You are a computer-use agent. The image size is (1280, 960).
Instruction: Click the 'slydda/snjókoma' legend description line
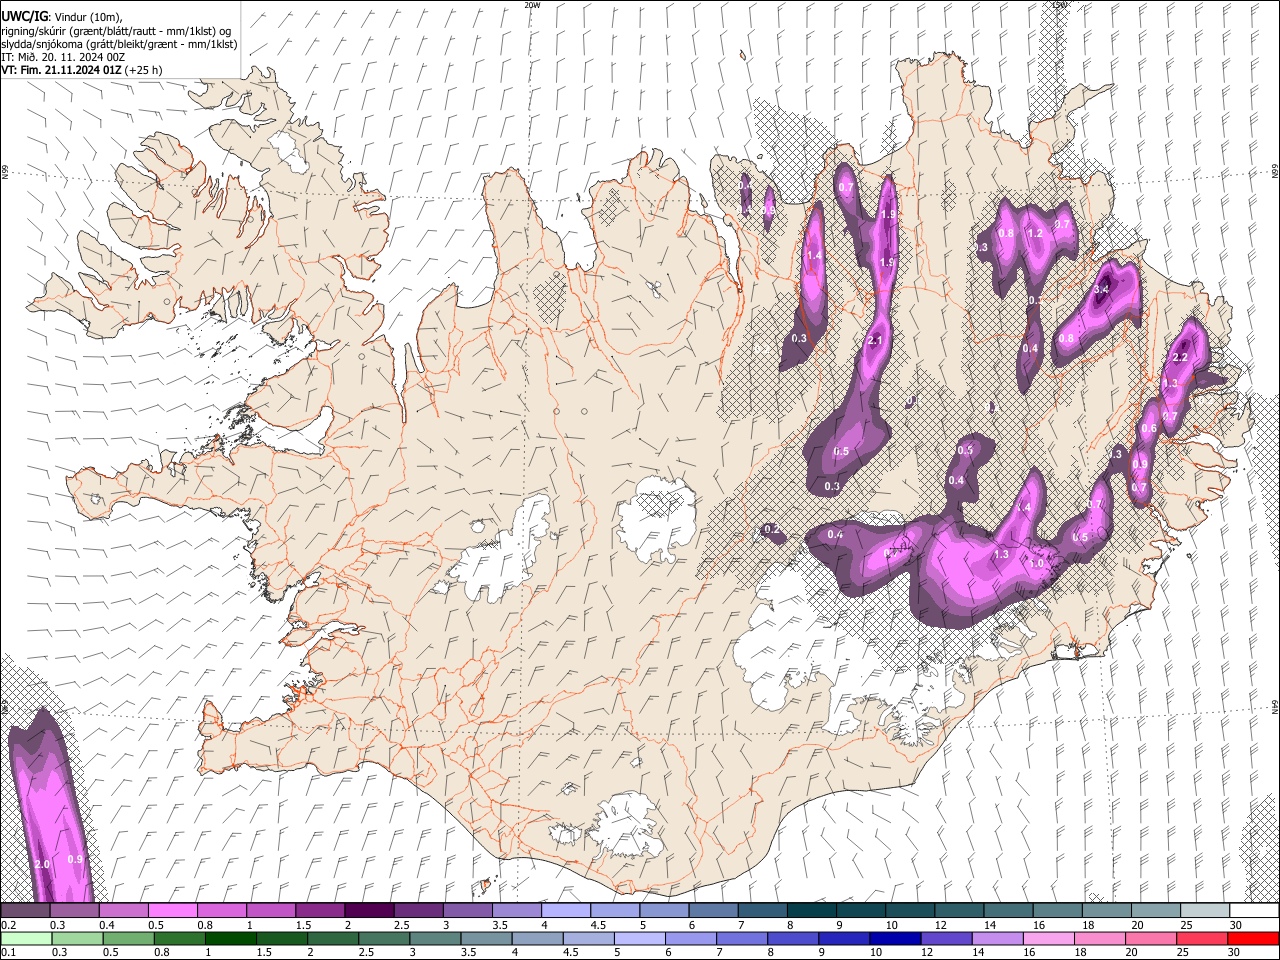(119, 44)
